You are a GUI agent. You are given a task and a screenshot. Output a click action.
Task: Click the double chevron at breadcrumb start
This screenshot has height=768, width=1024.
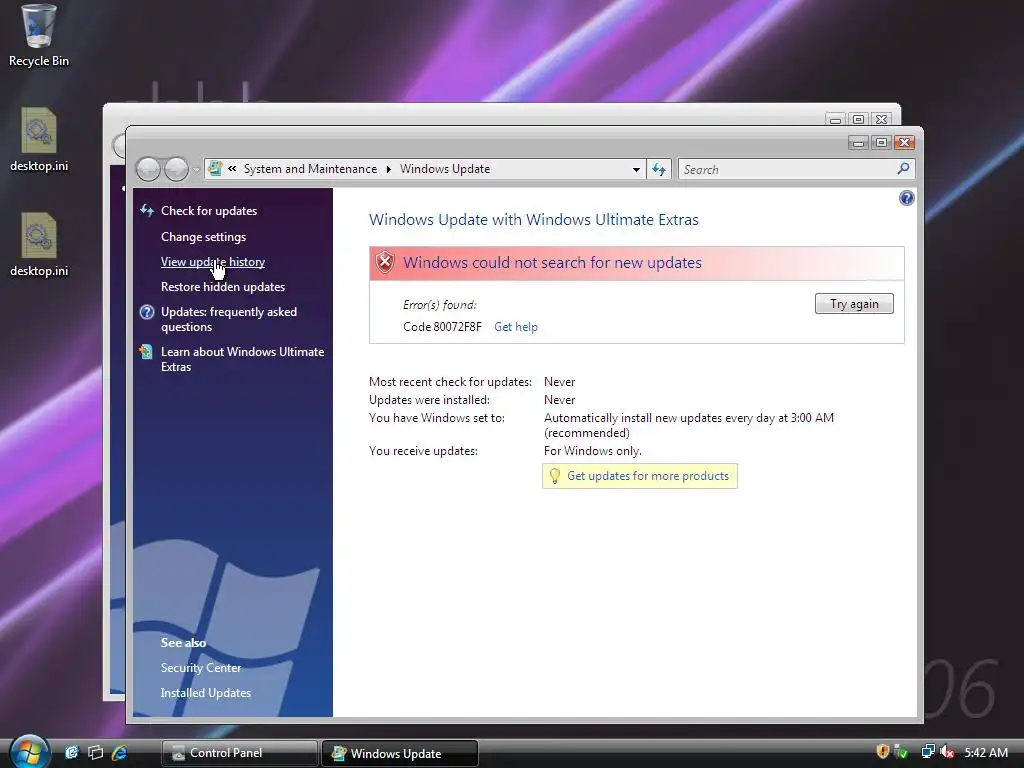coord(232,168)
